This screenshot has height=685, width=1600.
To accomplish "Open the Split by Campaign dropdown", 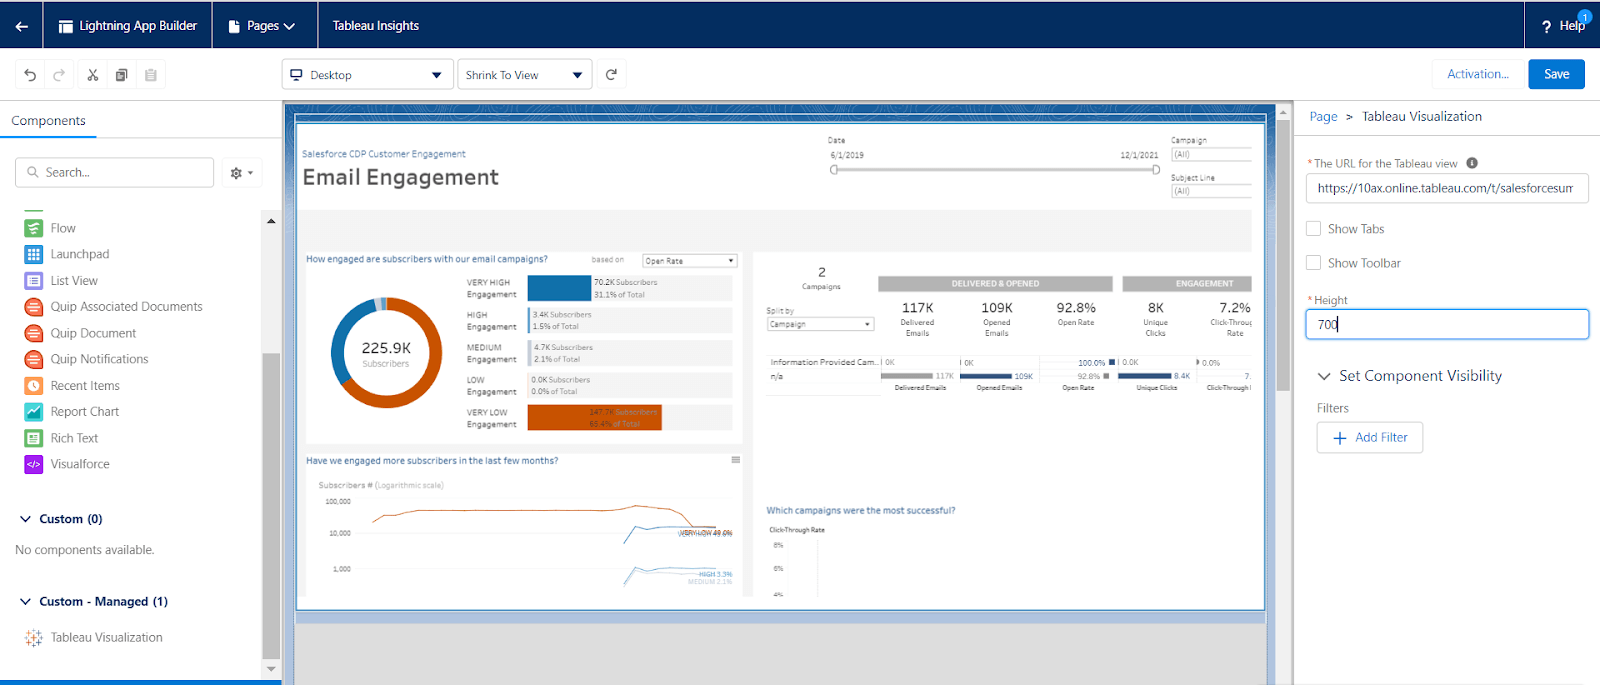I will click(x=820, y=324).
